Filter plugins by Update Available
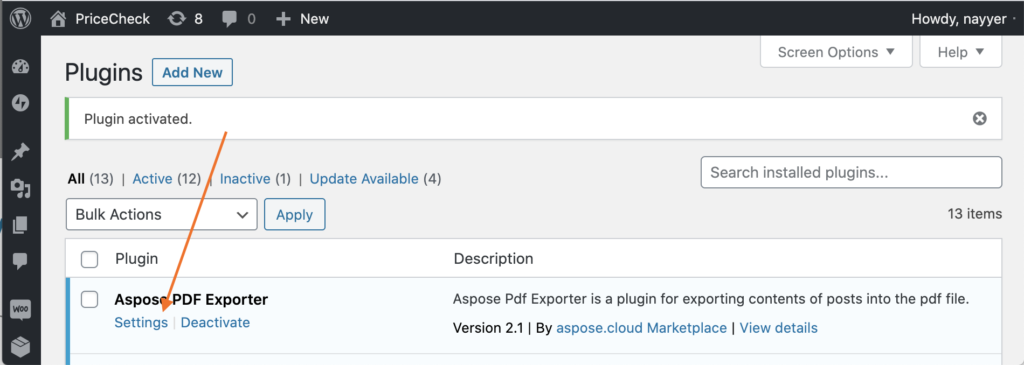Image resolution: width=1024 pixels, height=365 pixels. pos(364,179)
